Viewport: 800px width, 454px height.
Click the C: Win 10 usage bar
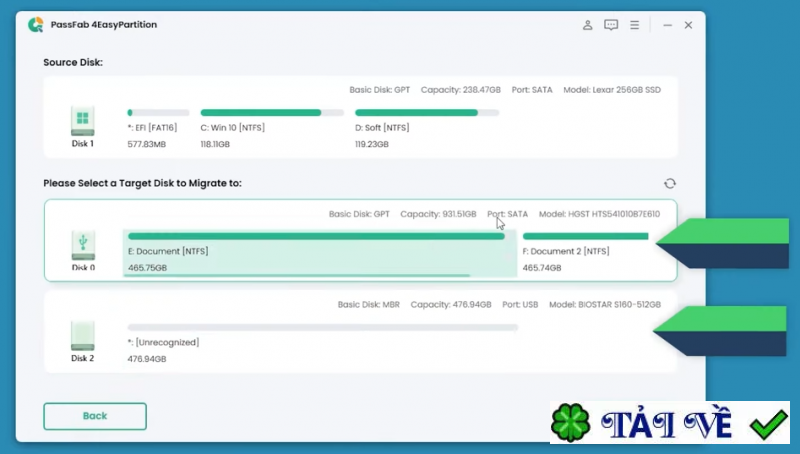tap(272, 113)
